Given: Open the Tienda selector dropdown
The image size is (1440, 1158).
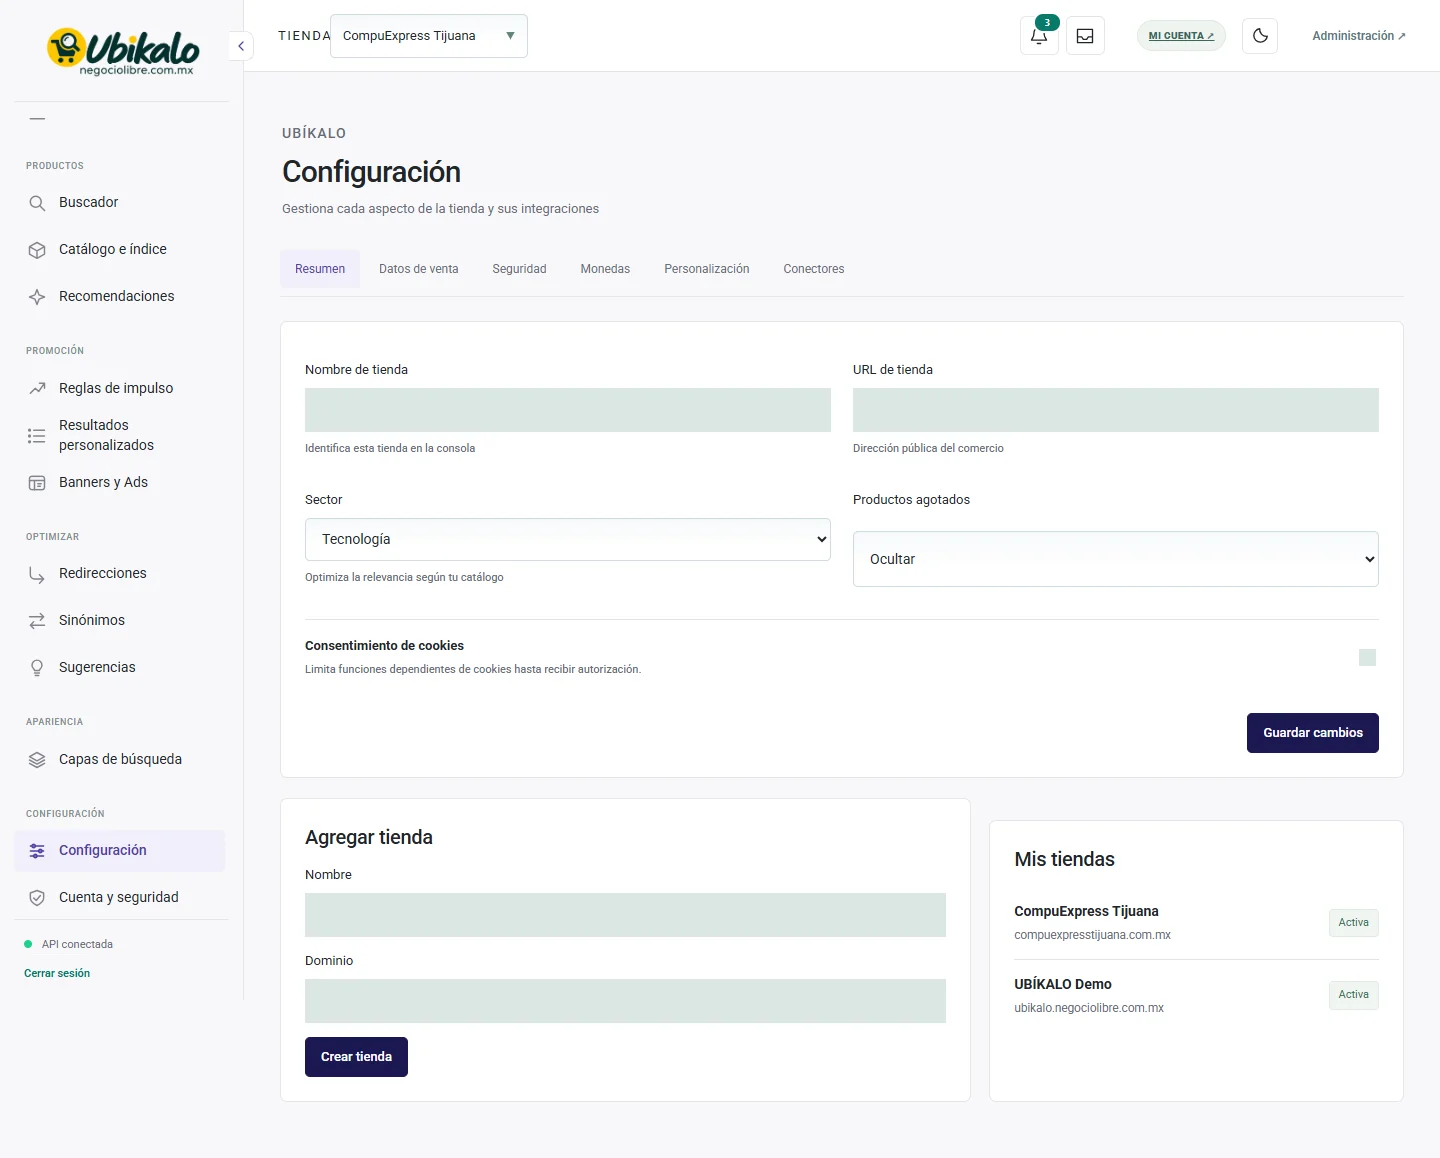Looking at the screenshot, I should pos(428,36).
